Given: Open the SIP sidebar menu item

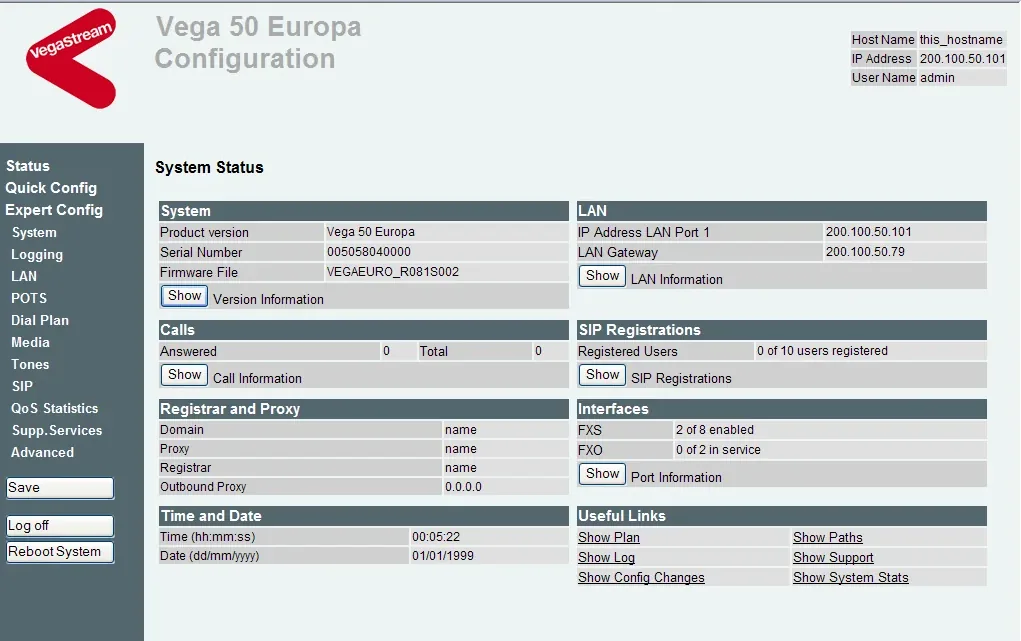Looking at the screenshot, I should 22,386.
